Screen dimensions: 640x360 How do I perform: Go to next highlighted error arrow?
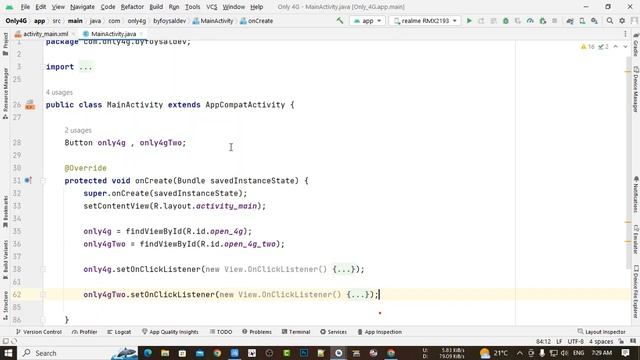pos(625,47)
